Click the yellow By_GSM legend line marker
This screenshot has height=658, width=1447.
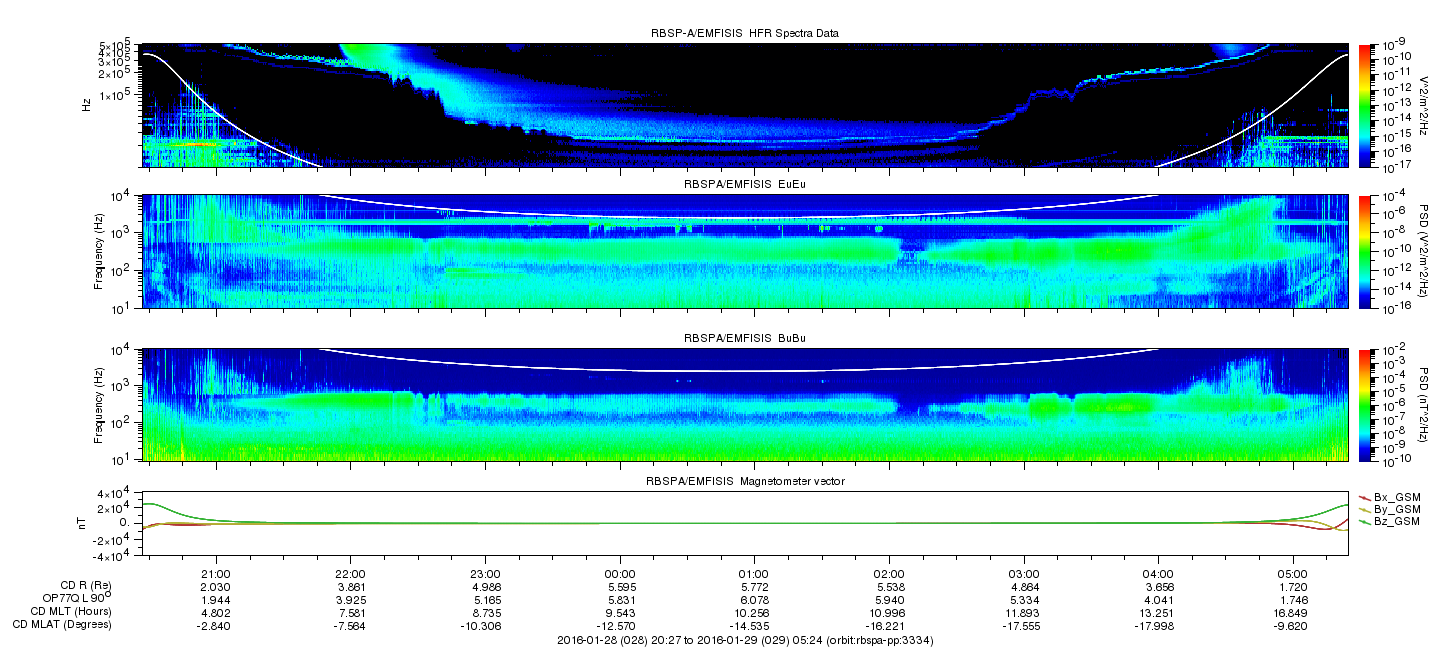[1365, 509]
